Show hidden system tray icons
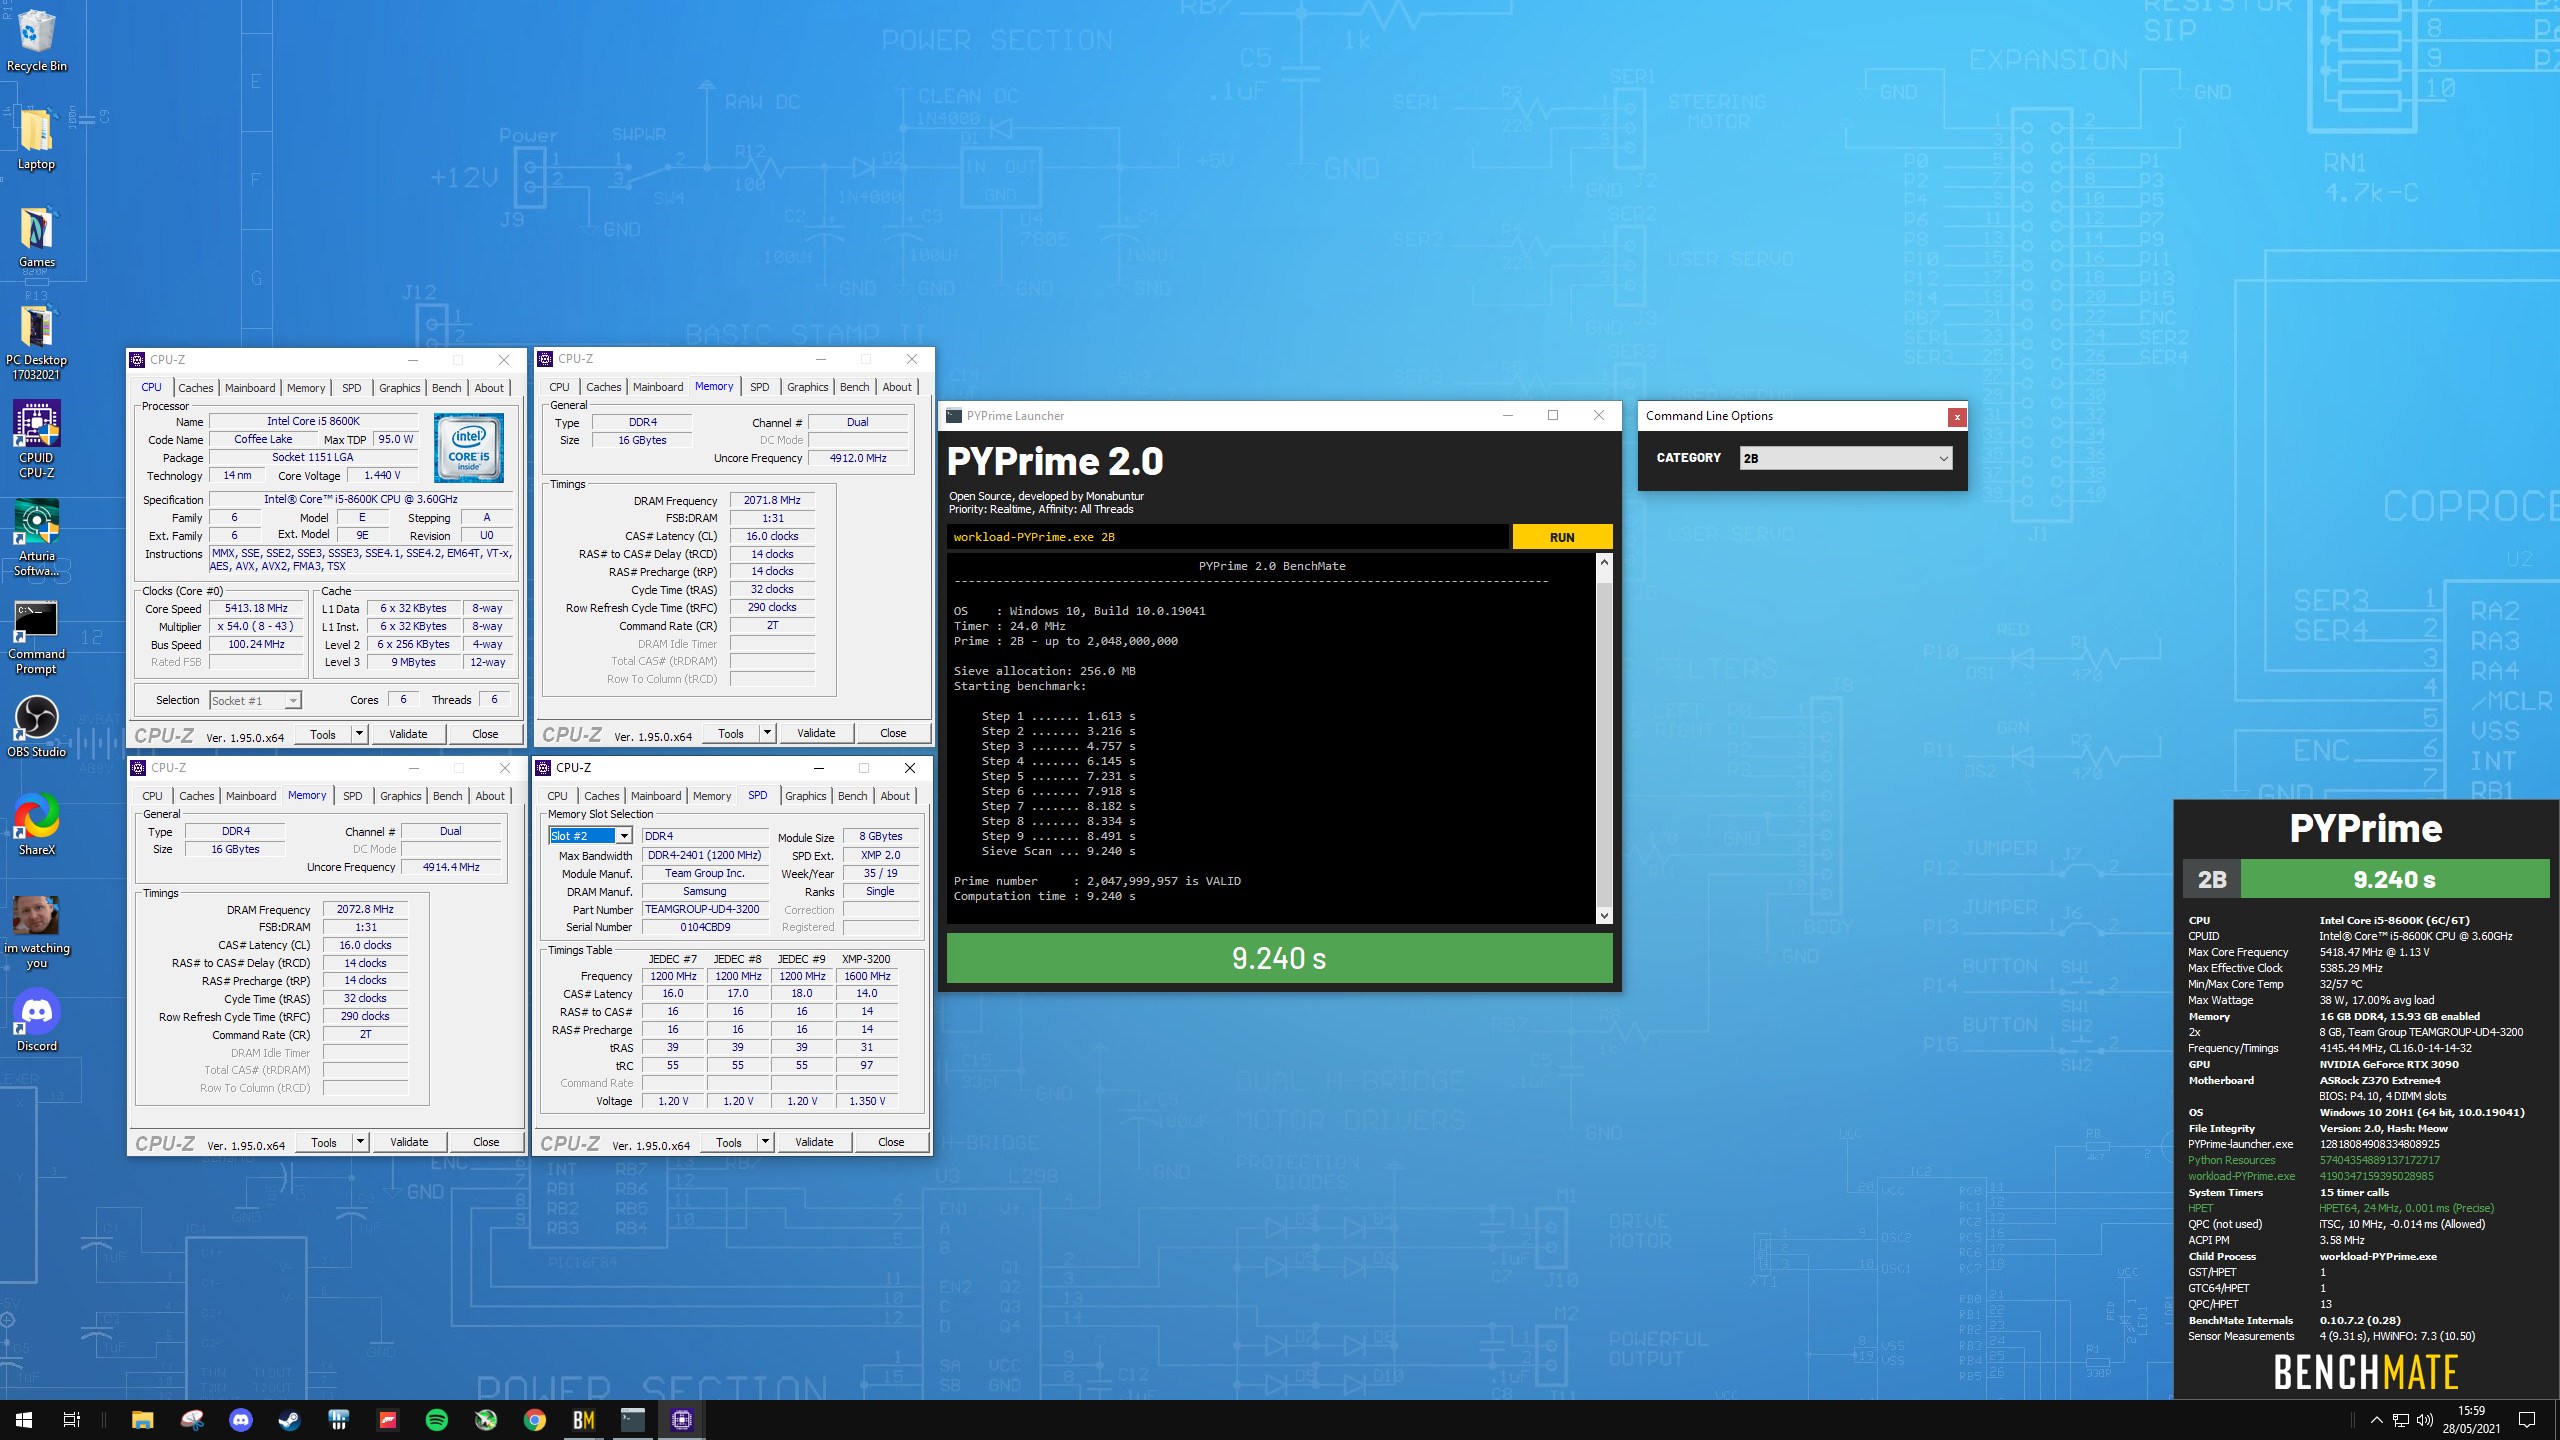 tap(2377, 1420)
